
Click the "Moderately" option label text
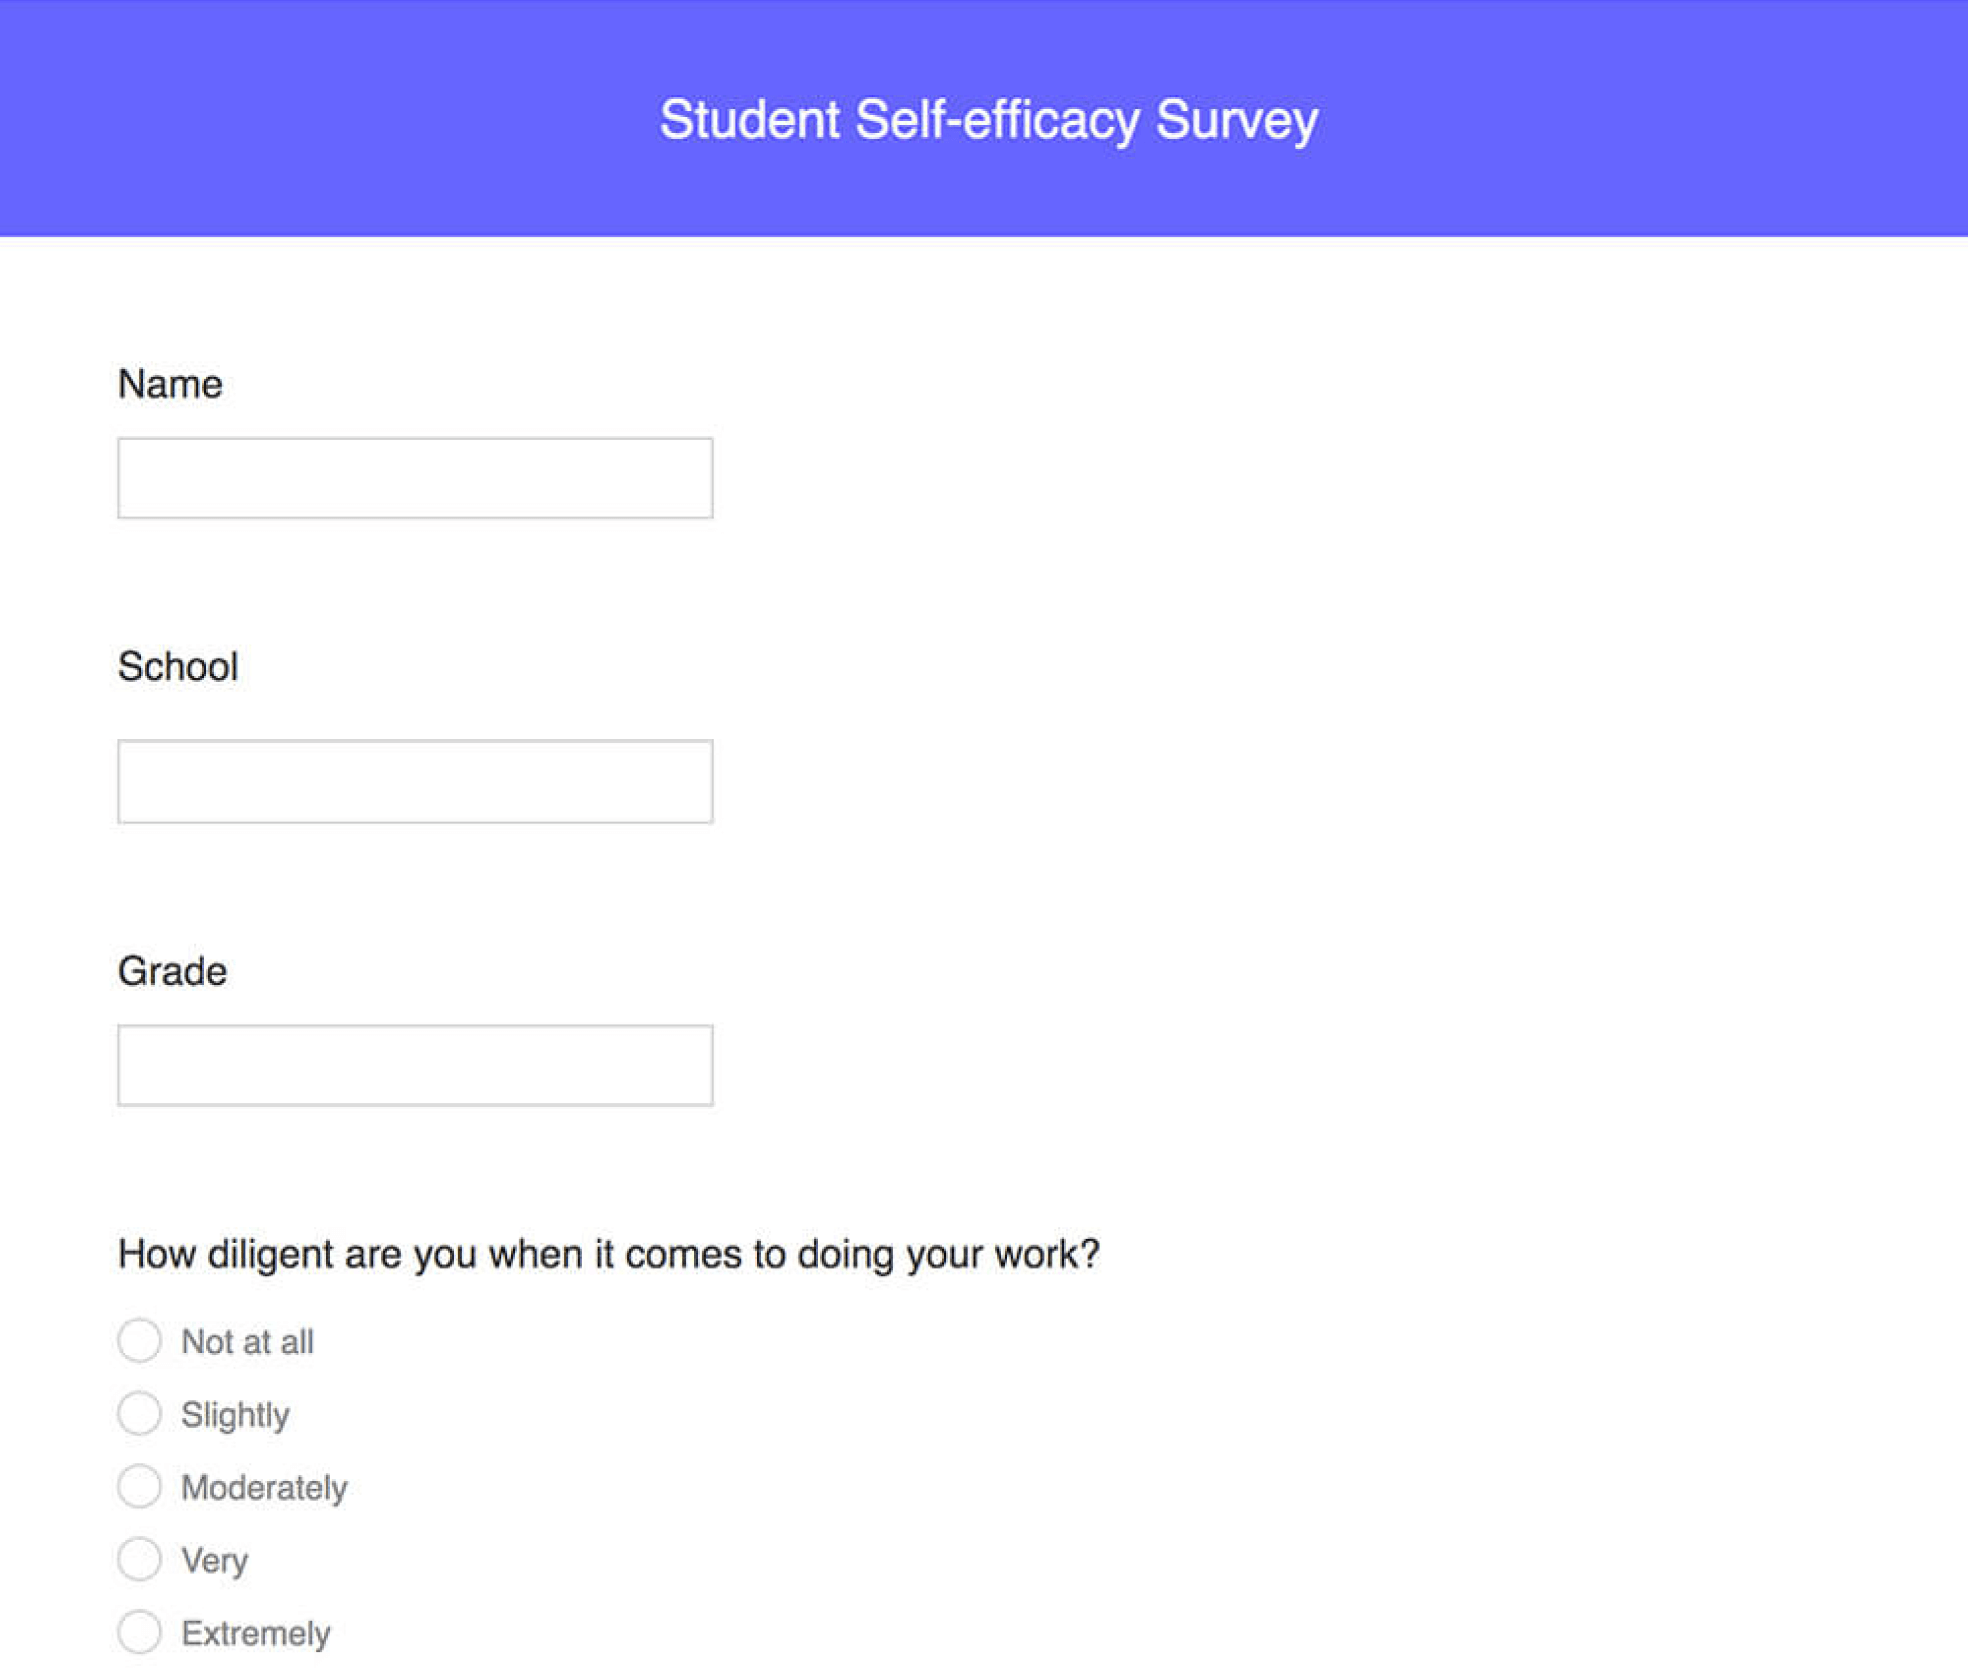click(263, 1487)
